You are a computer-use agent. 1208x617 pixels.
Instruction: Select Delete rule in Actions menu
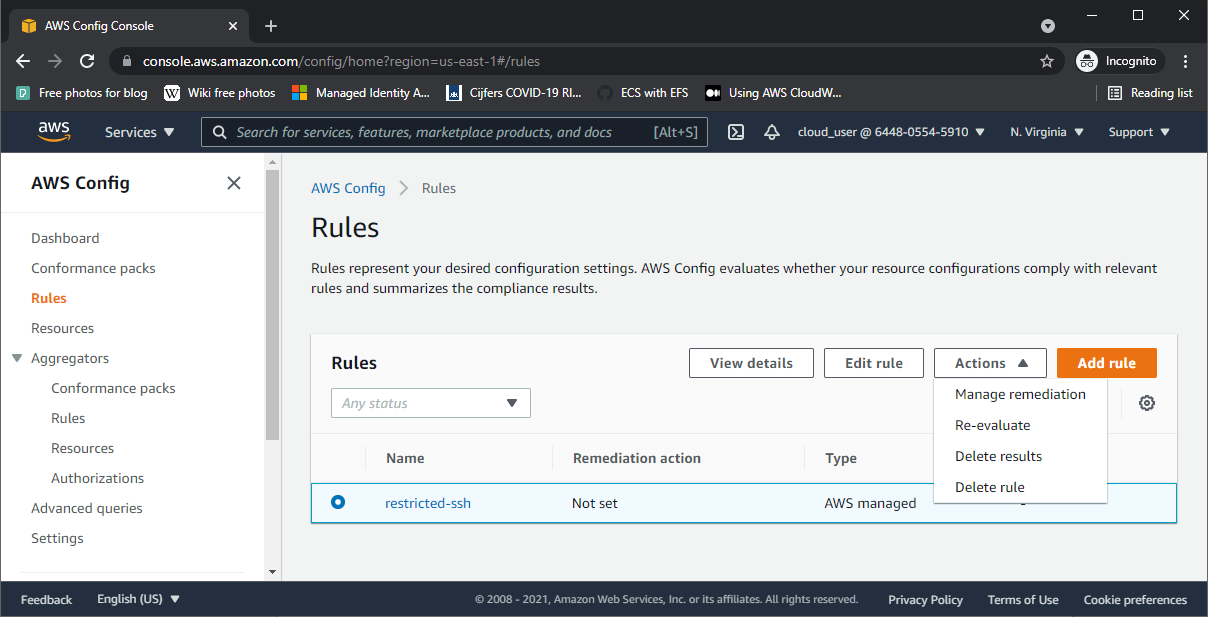click(989, 487)
